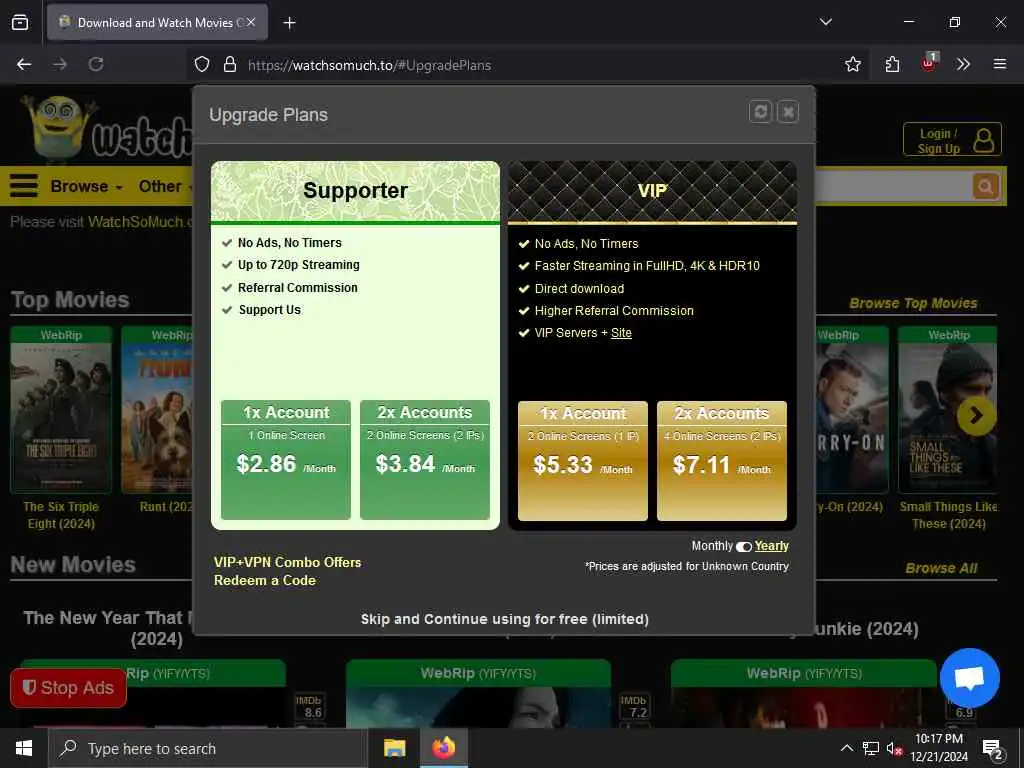Choose VIP 2x Accounts $7.11 plan

pos(722,461)
